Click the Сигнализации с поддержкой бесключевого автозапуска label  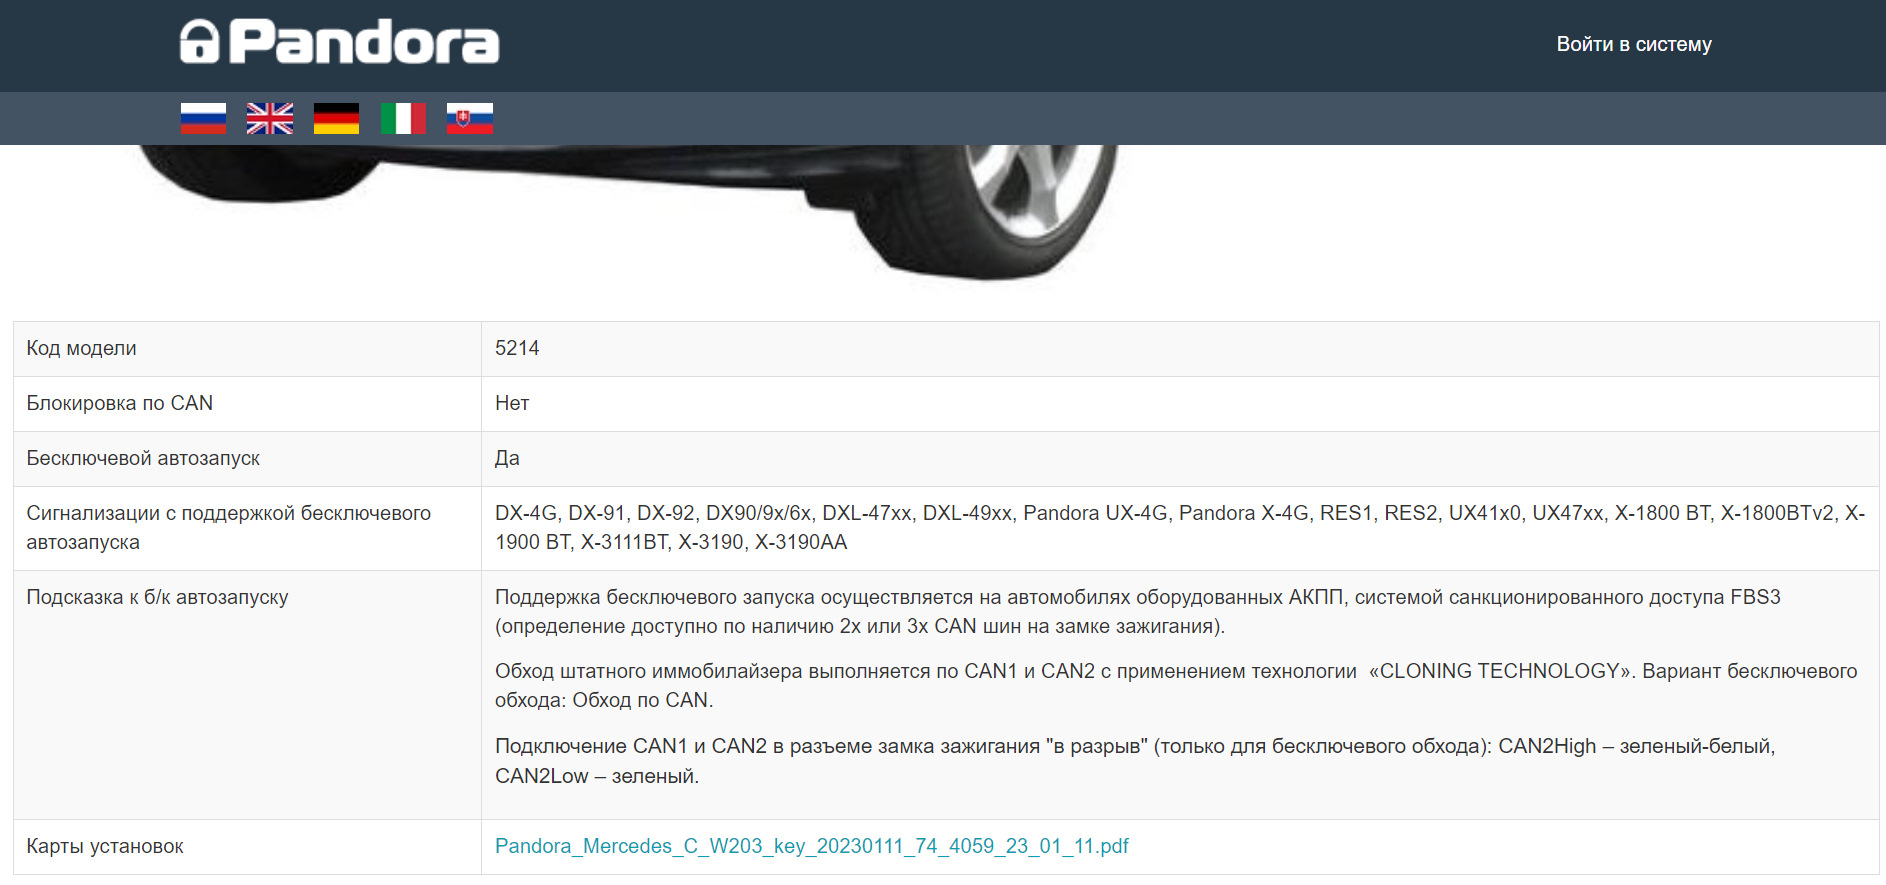tap(229, 528)
